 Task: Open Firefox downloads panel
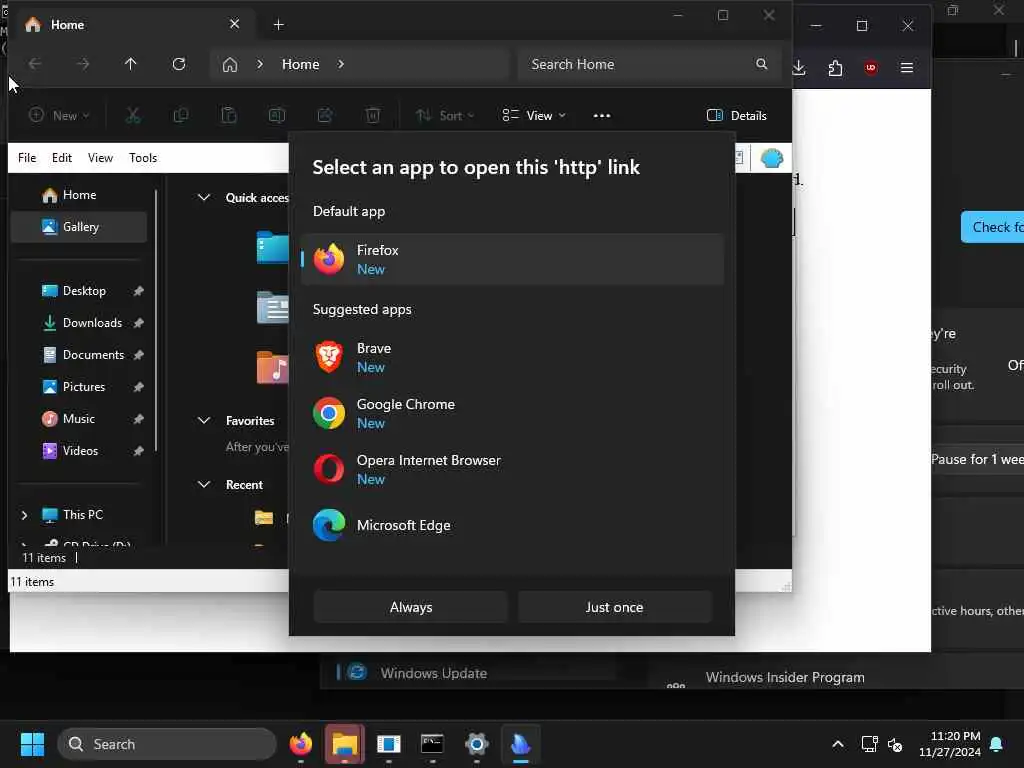pos(799,67)
